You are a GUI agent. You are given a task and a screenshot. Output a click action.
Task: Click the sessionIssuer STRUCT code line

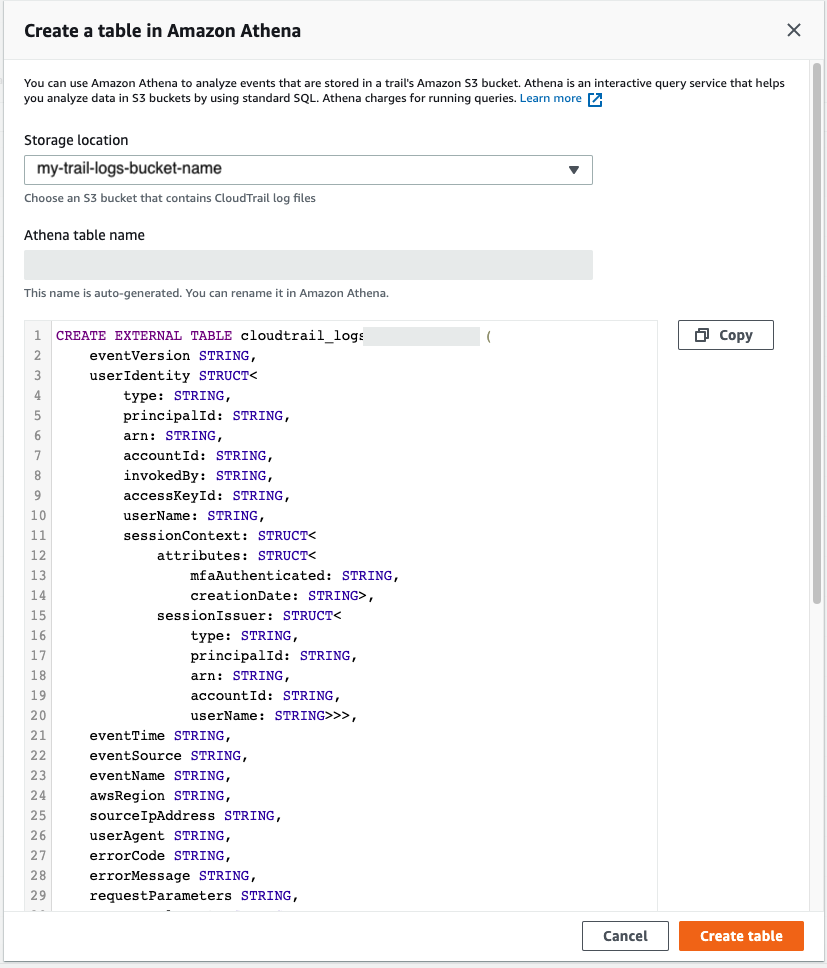(250, 616)
